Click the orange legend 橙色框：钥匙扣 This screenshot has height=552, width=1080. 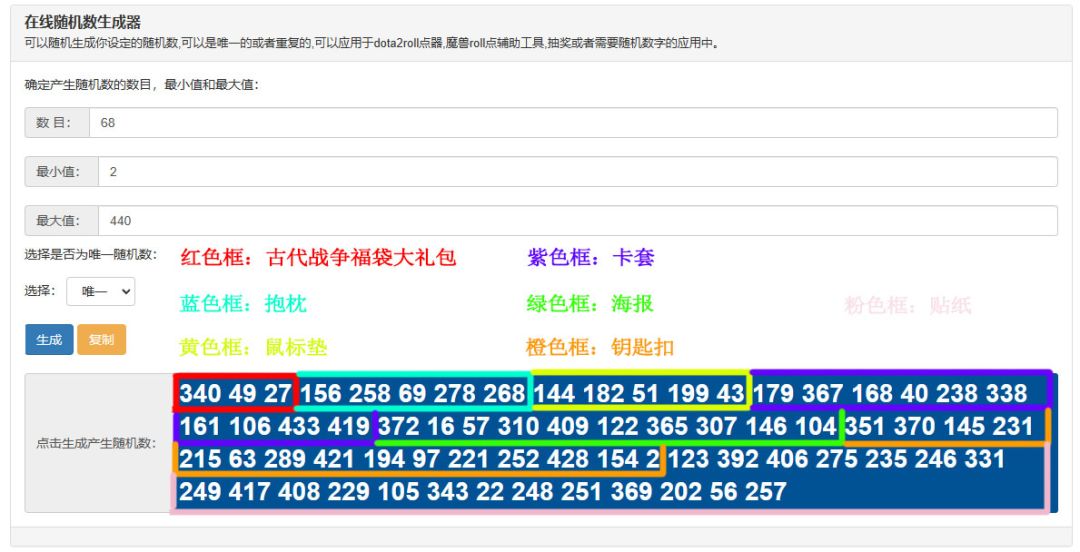(600, 347)
